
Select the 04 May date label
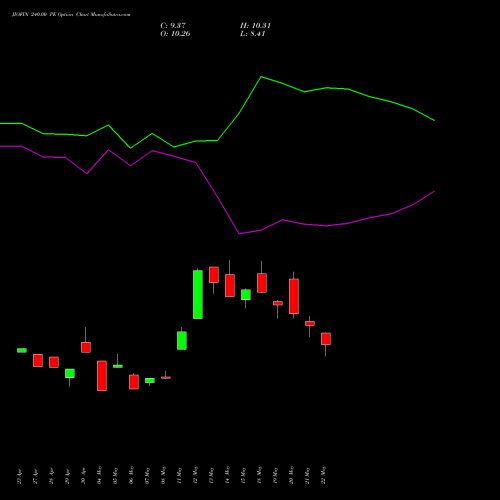[x=99, y=475]
